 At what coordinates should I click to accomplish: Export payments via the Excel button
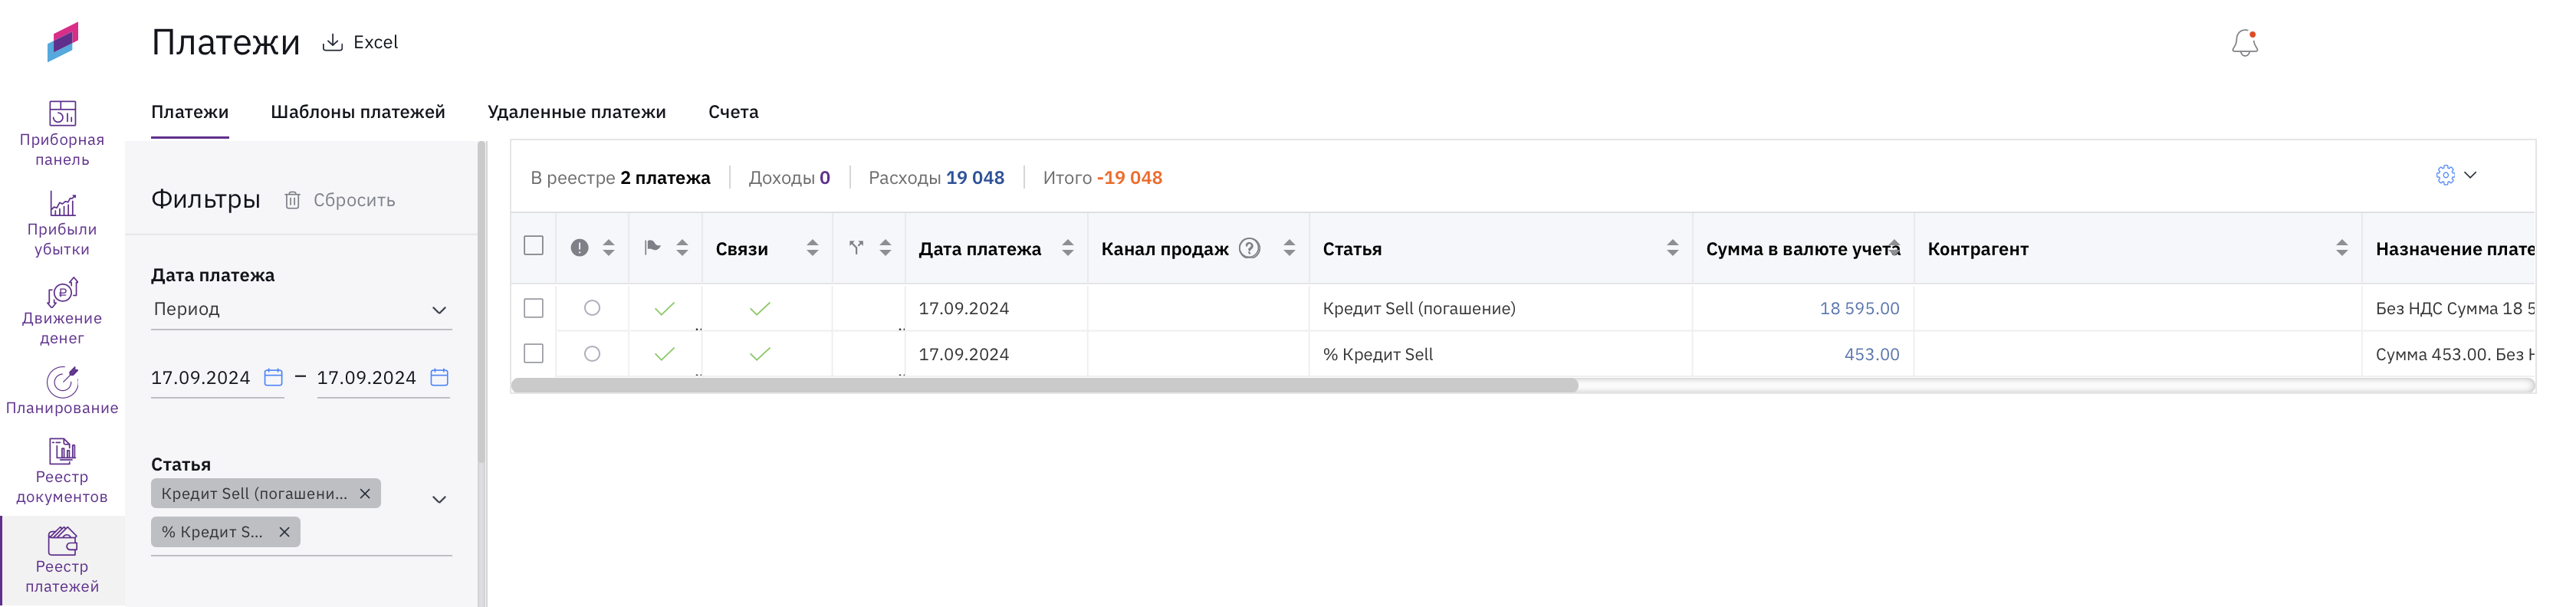[x=360, y=42]
